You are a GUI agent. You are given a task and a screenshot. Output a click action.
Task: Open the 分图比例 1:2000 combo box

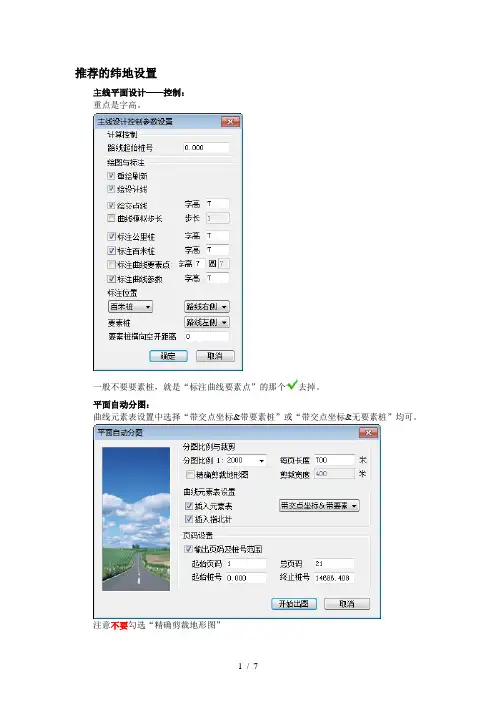pyautogui.click(x=246, y=460)
